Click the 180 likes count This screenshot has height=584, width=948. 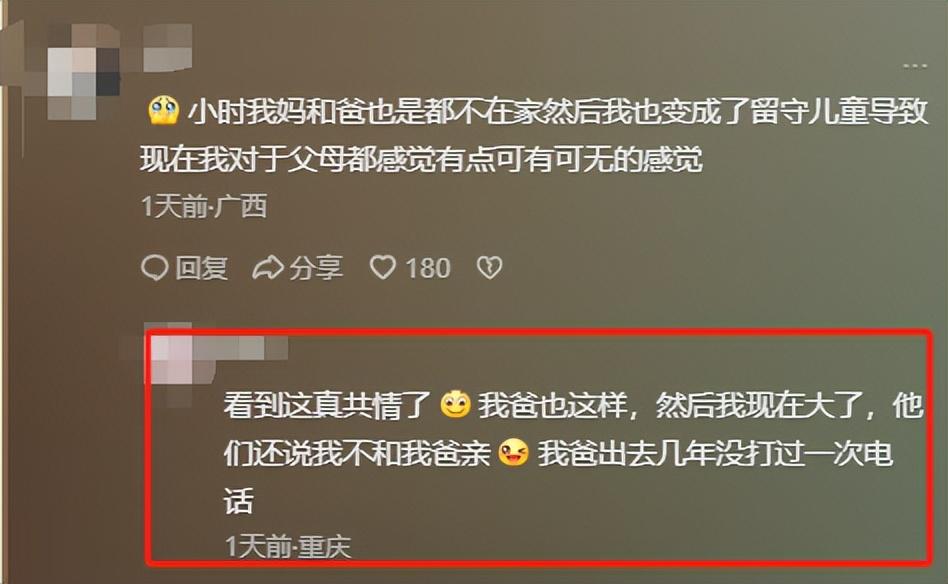point(427,268)
